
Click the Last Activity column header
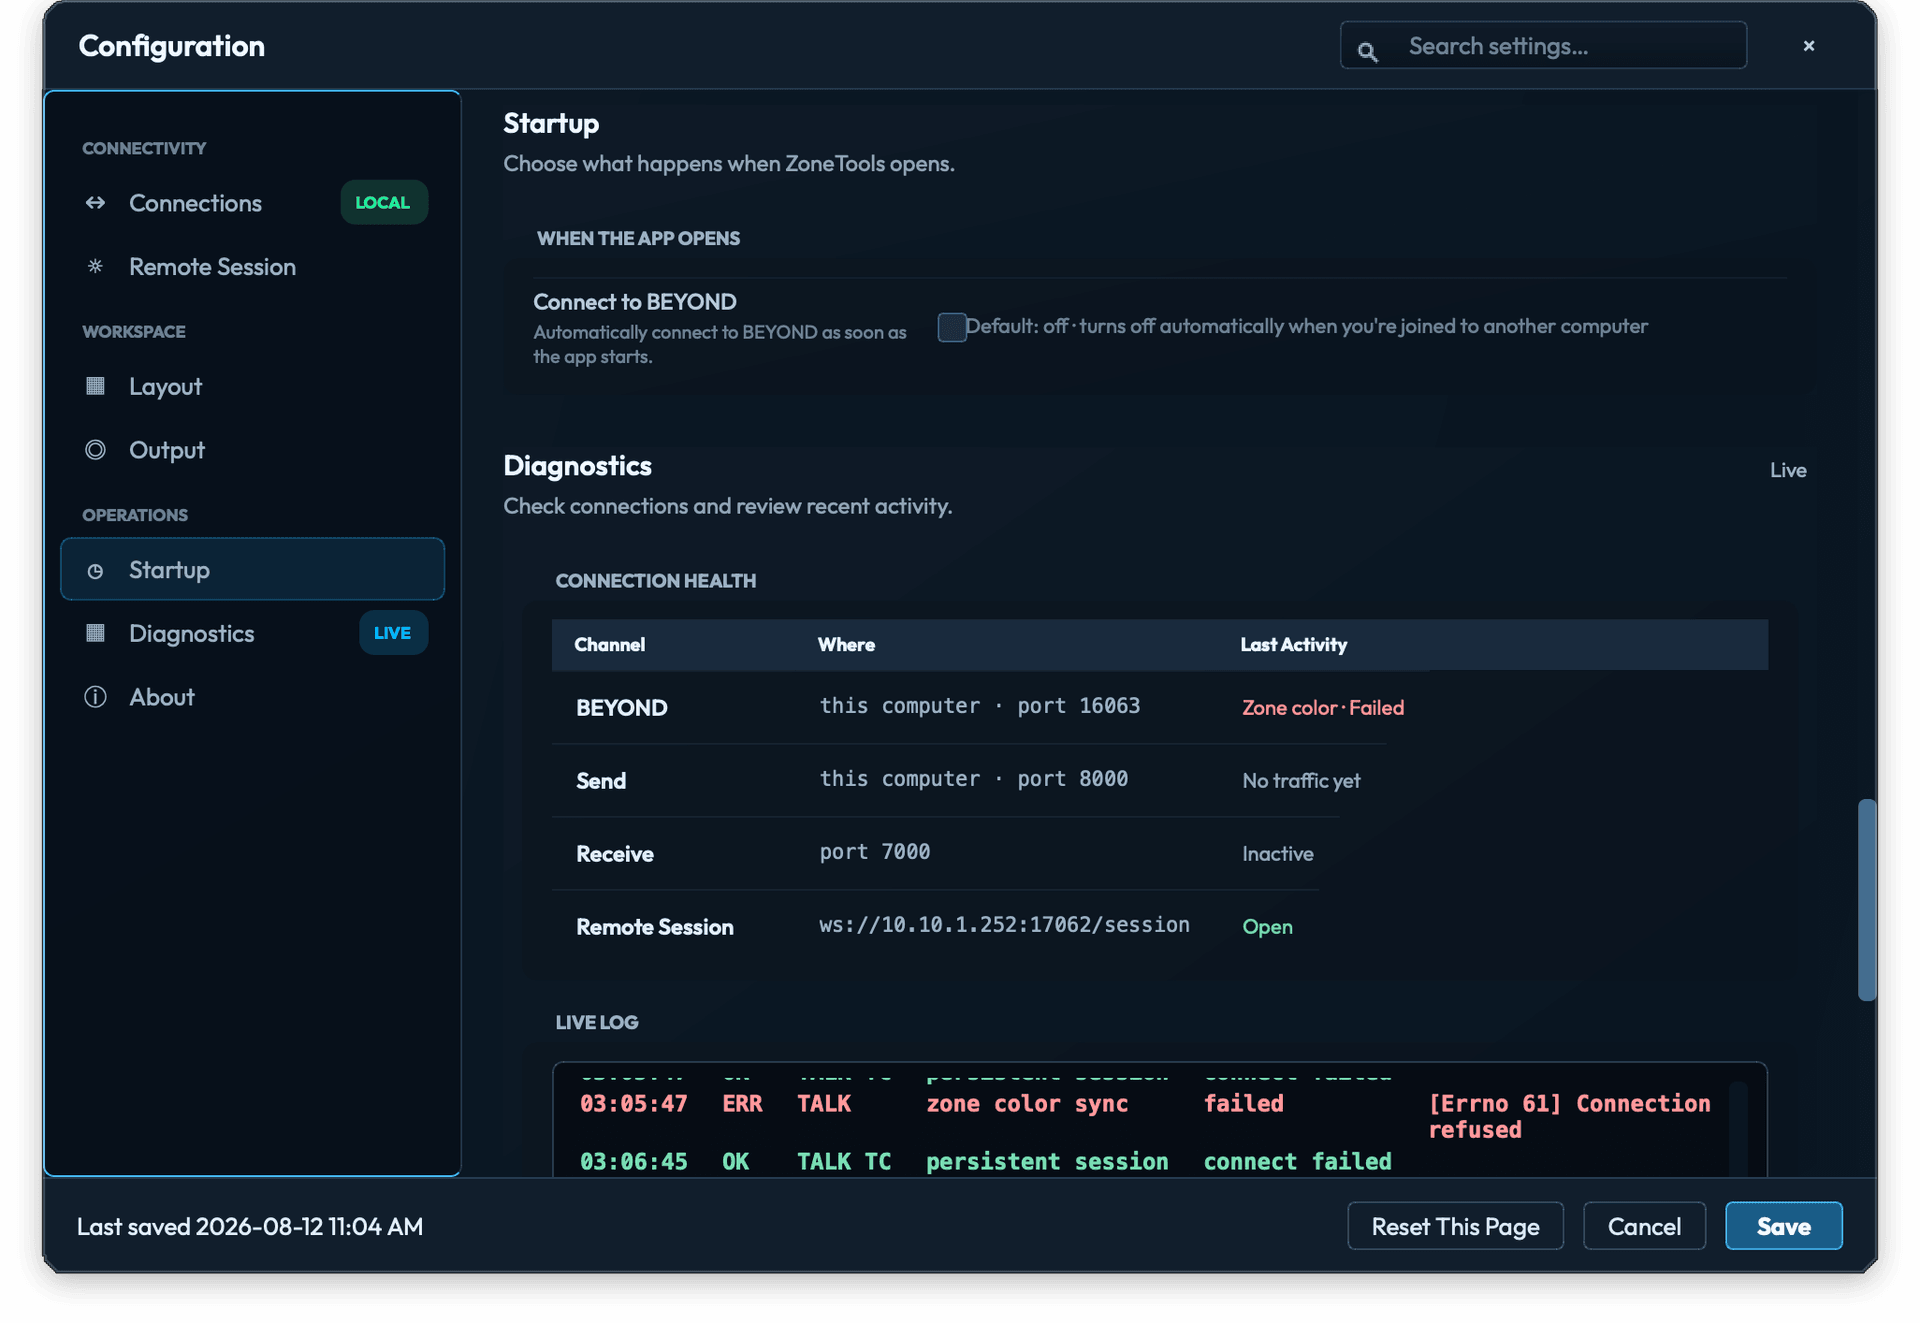click(1293, 645)
